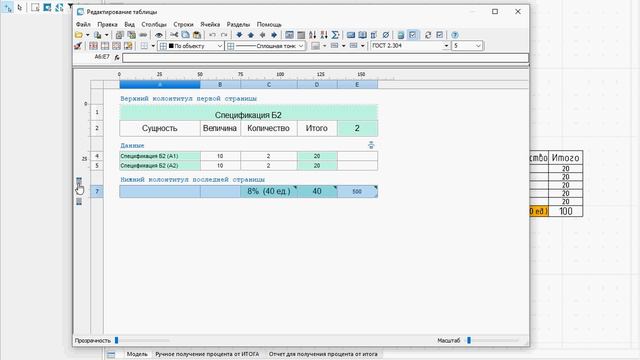Click the blue question mark help icon

(x=455, y=35)
